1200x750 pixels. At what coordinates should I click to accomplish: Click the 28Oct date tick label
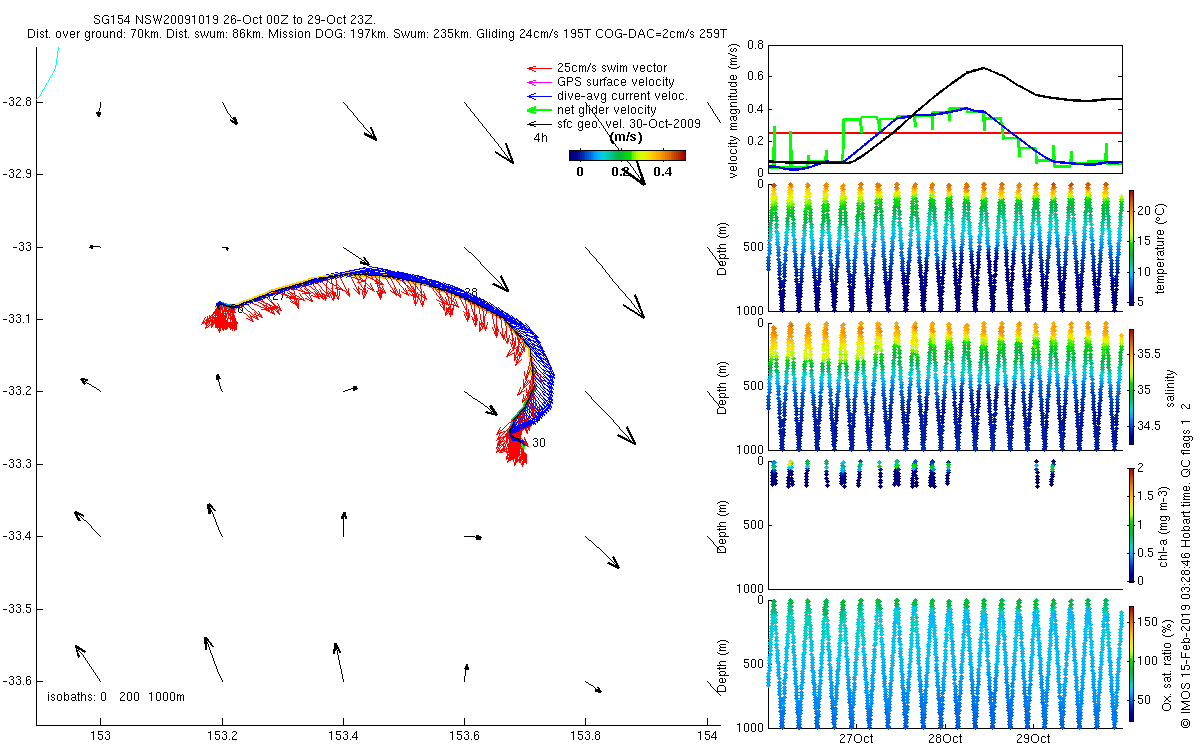click(944, 739)
